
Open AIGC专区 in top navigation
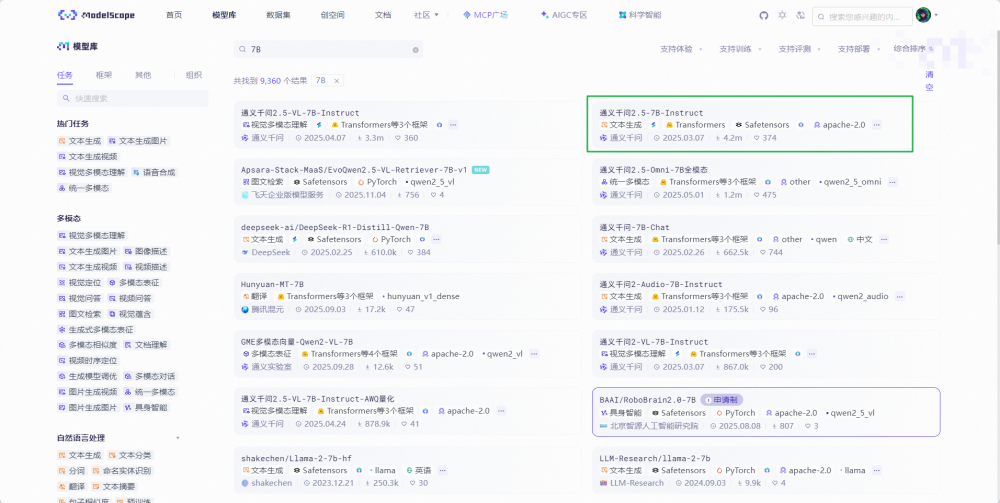click(x=563, y=15)
